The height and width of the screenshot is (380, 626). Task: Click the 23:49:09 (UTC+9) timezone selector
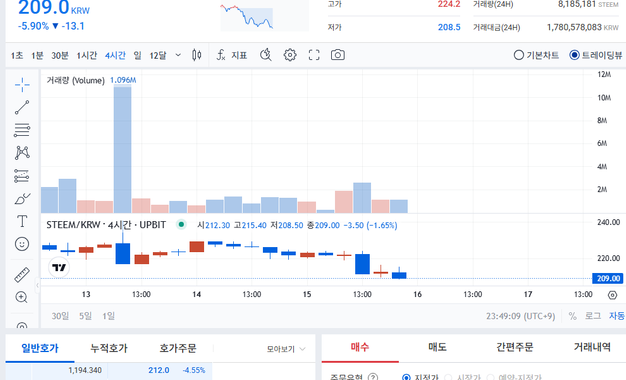(x=521, y=316)
